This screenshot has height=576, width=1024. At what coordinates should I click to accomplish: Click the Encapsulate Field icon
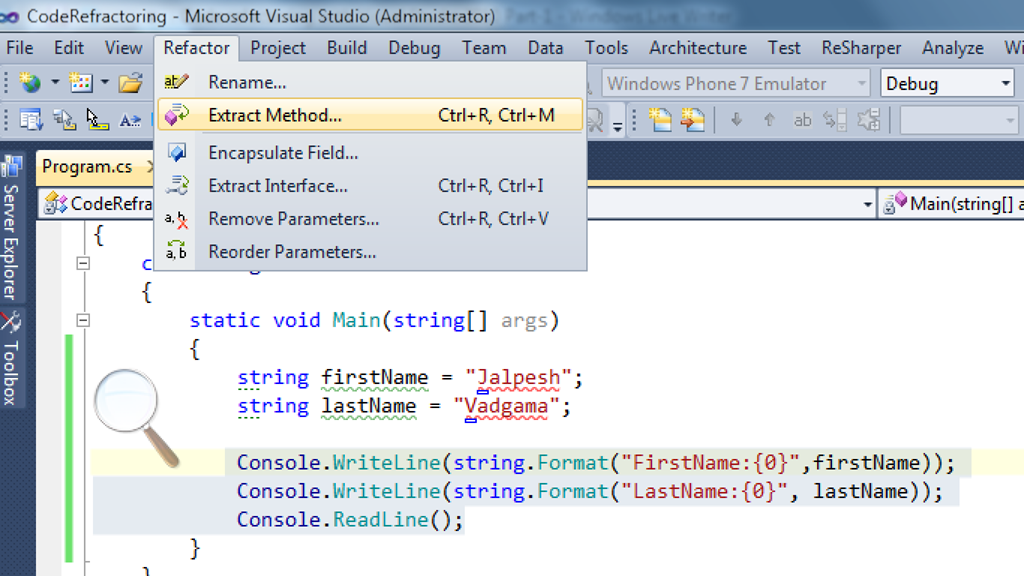176,153
